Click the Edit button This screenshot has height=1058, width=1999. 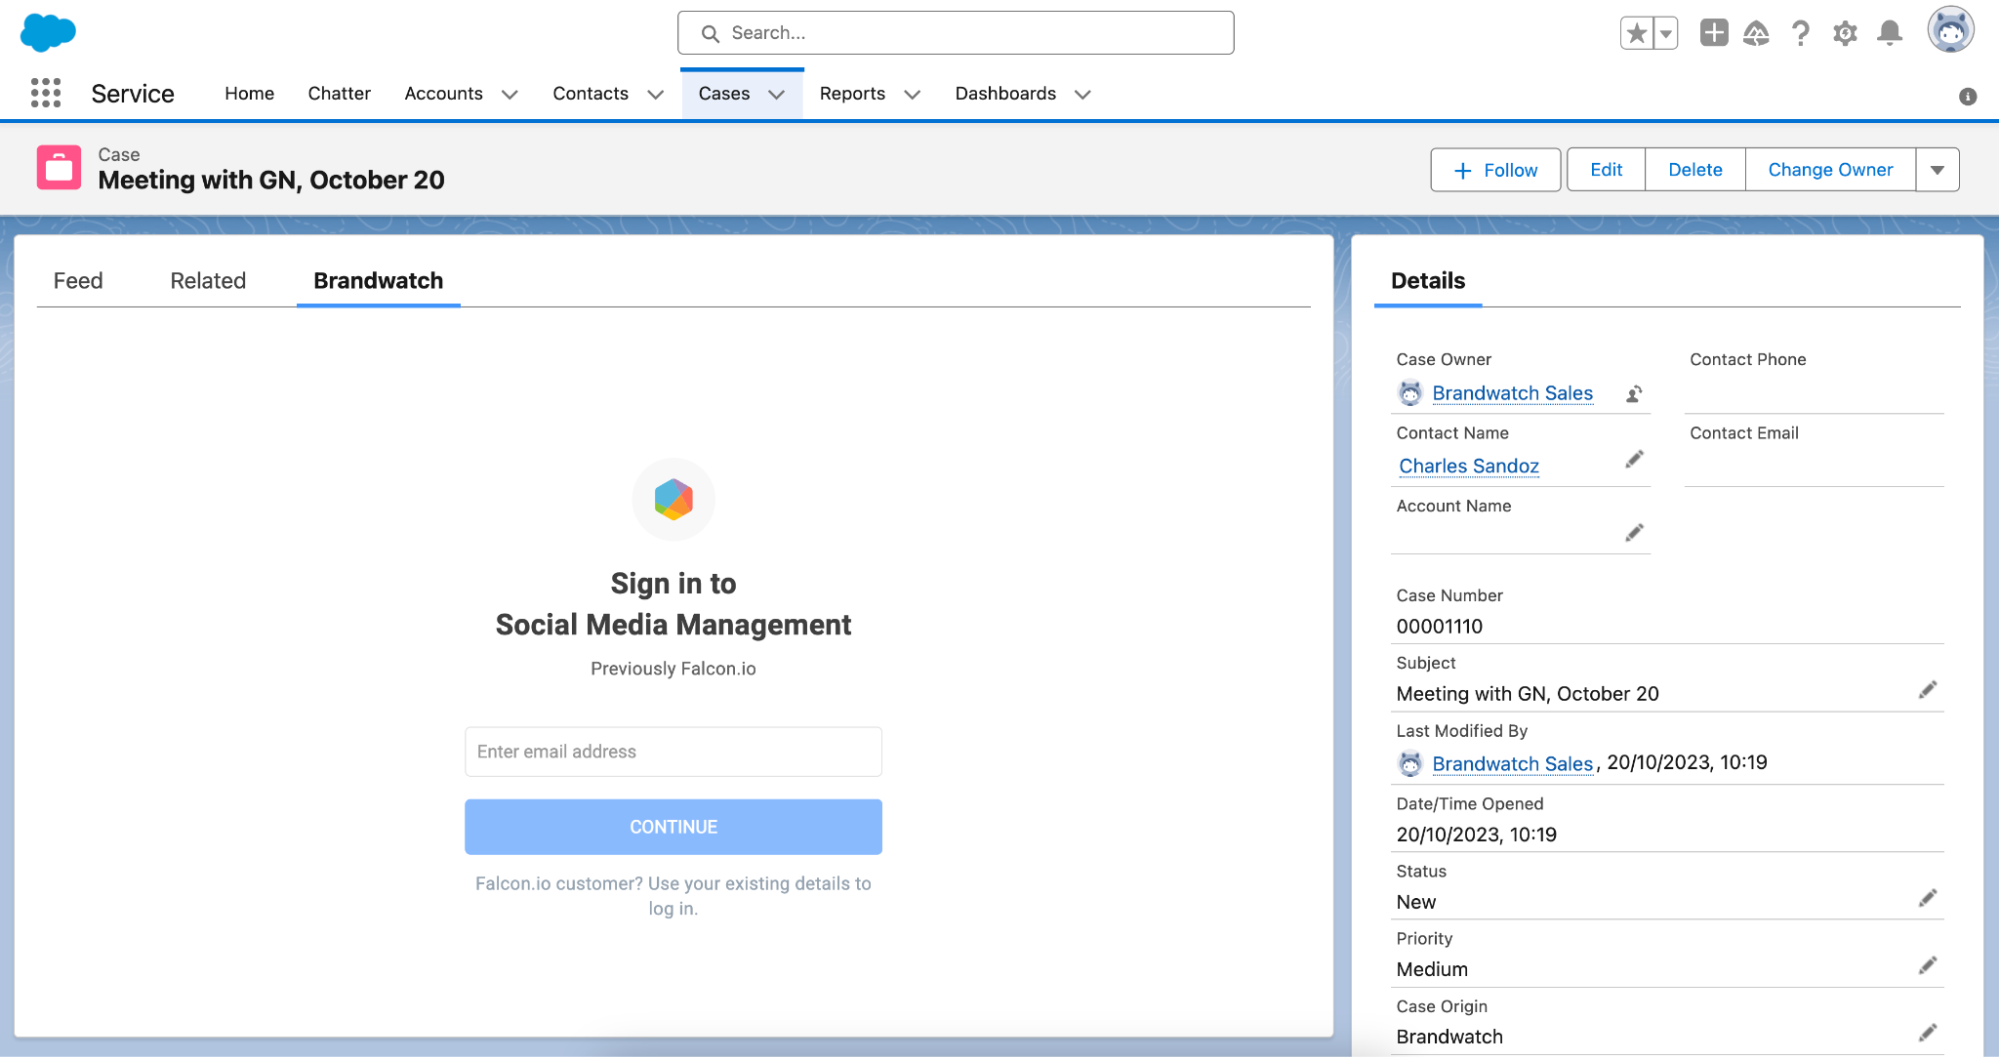pos(1606,170)
